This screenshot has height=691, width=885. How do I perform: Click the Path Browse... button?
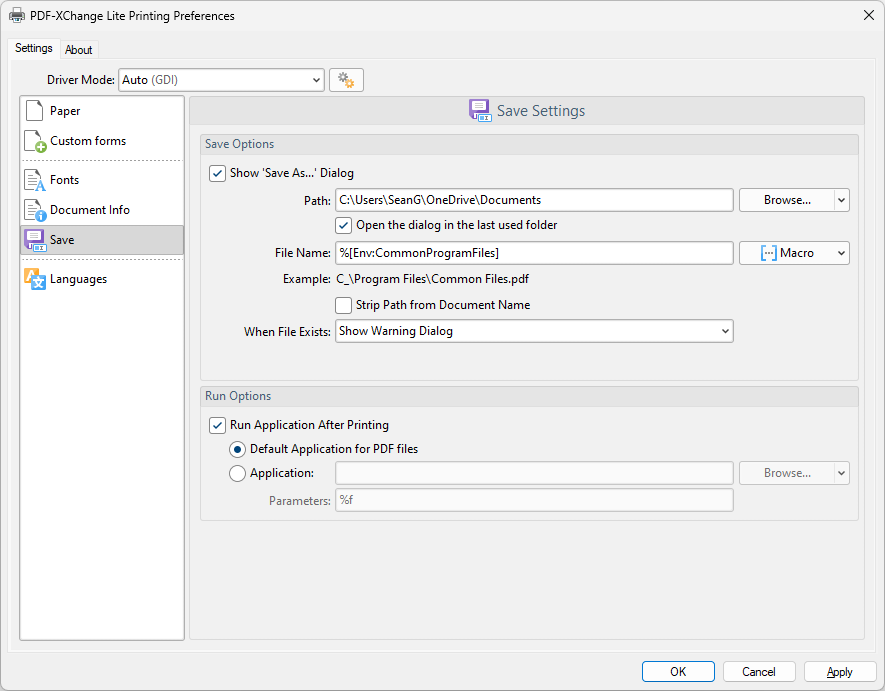pos(787,200)
